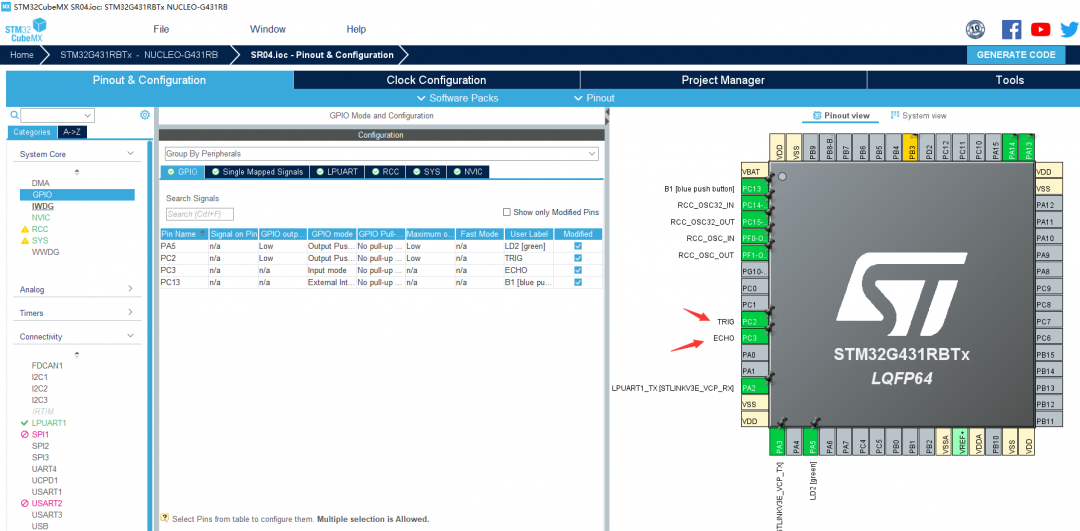
Task: Click pin VREF+ at chip bottom
Action: click(x=962, y=441)
